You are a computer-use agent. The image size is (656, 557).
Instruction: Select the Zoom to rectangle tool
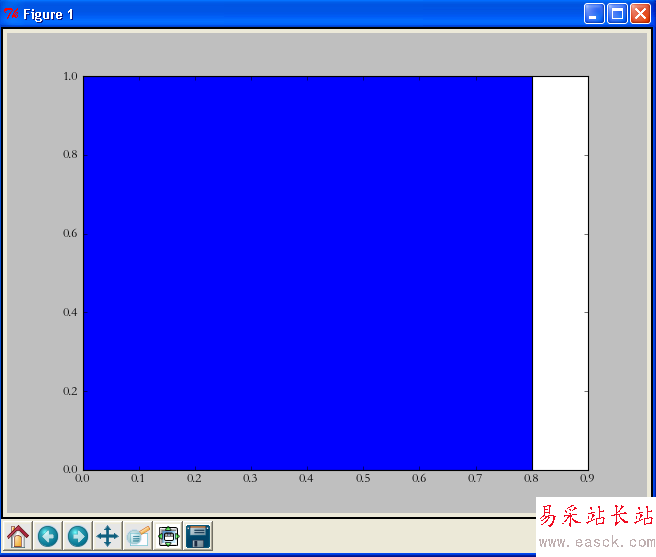(x=138, y=536)
